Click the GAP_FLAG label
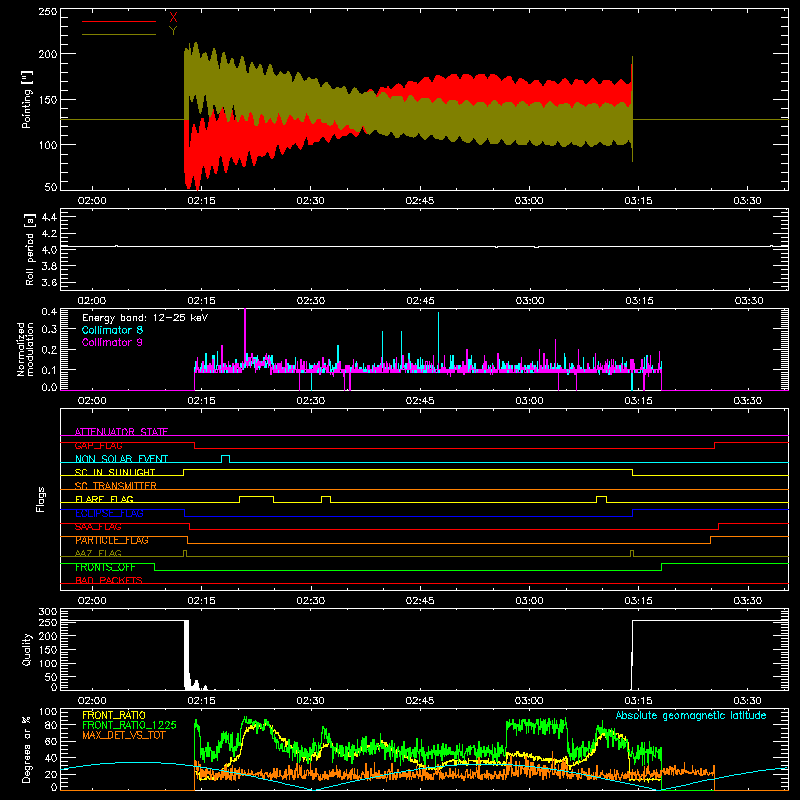This screenshot has height=800, width=800. click(x=98, y=445)
